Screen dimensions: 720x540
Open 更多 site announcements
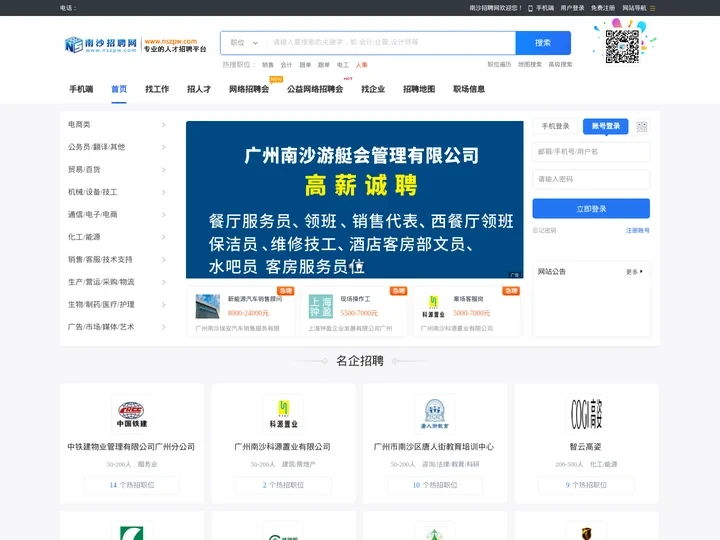[x=634, y=272]
